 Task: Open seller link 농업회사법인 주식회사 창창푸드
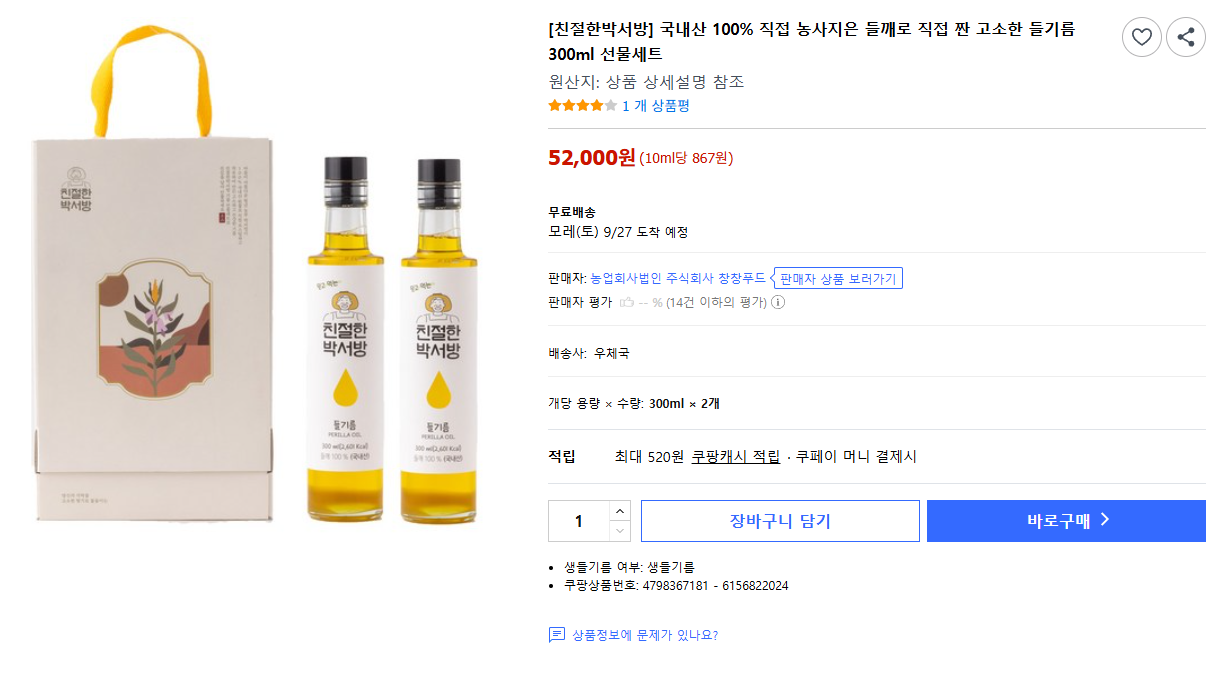point(678,278)
